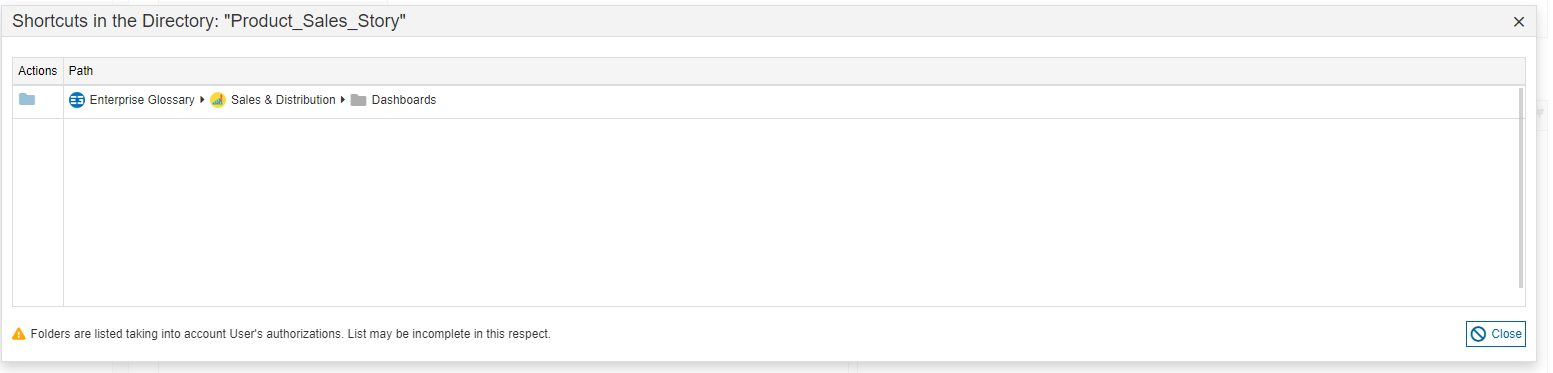The height and width of the screenshot is (373, 1553).
Task: Click the empty area below the path row
Action: (790, 212)
